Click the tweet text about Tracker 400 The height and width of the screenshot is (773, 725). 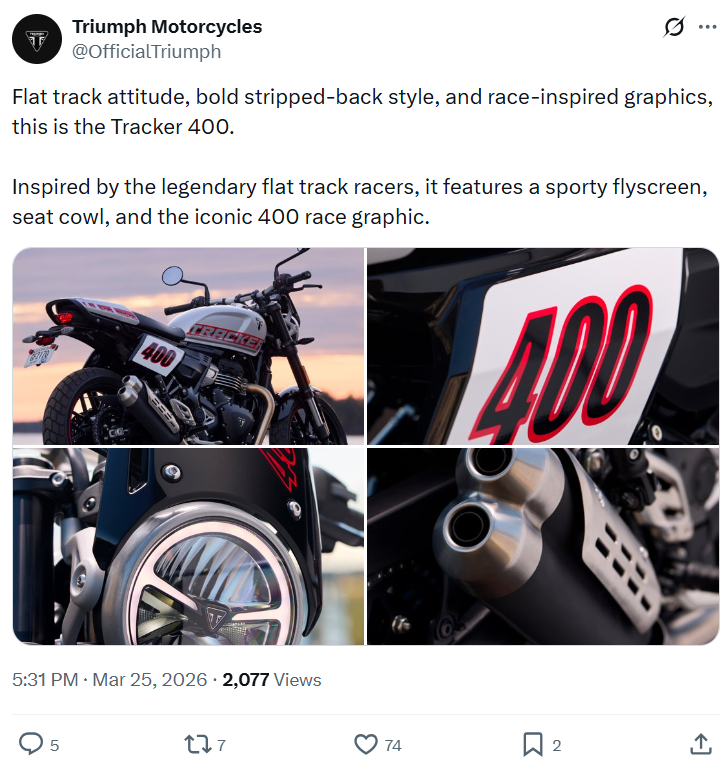(x=360, y=112)
